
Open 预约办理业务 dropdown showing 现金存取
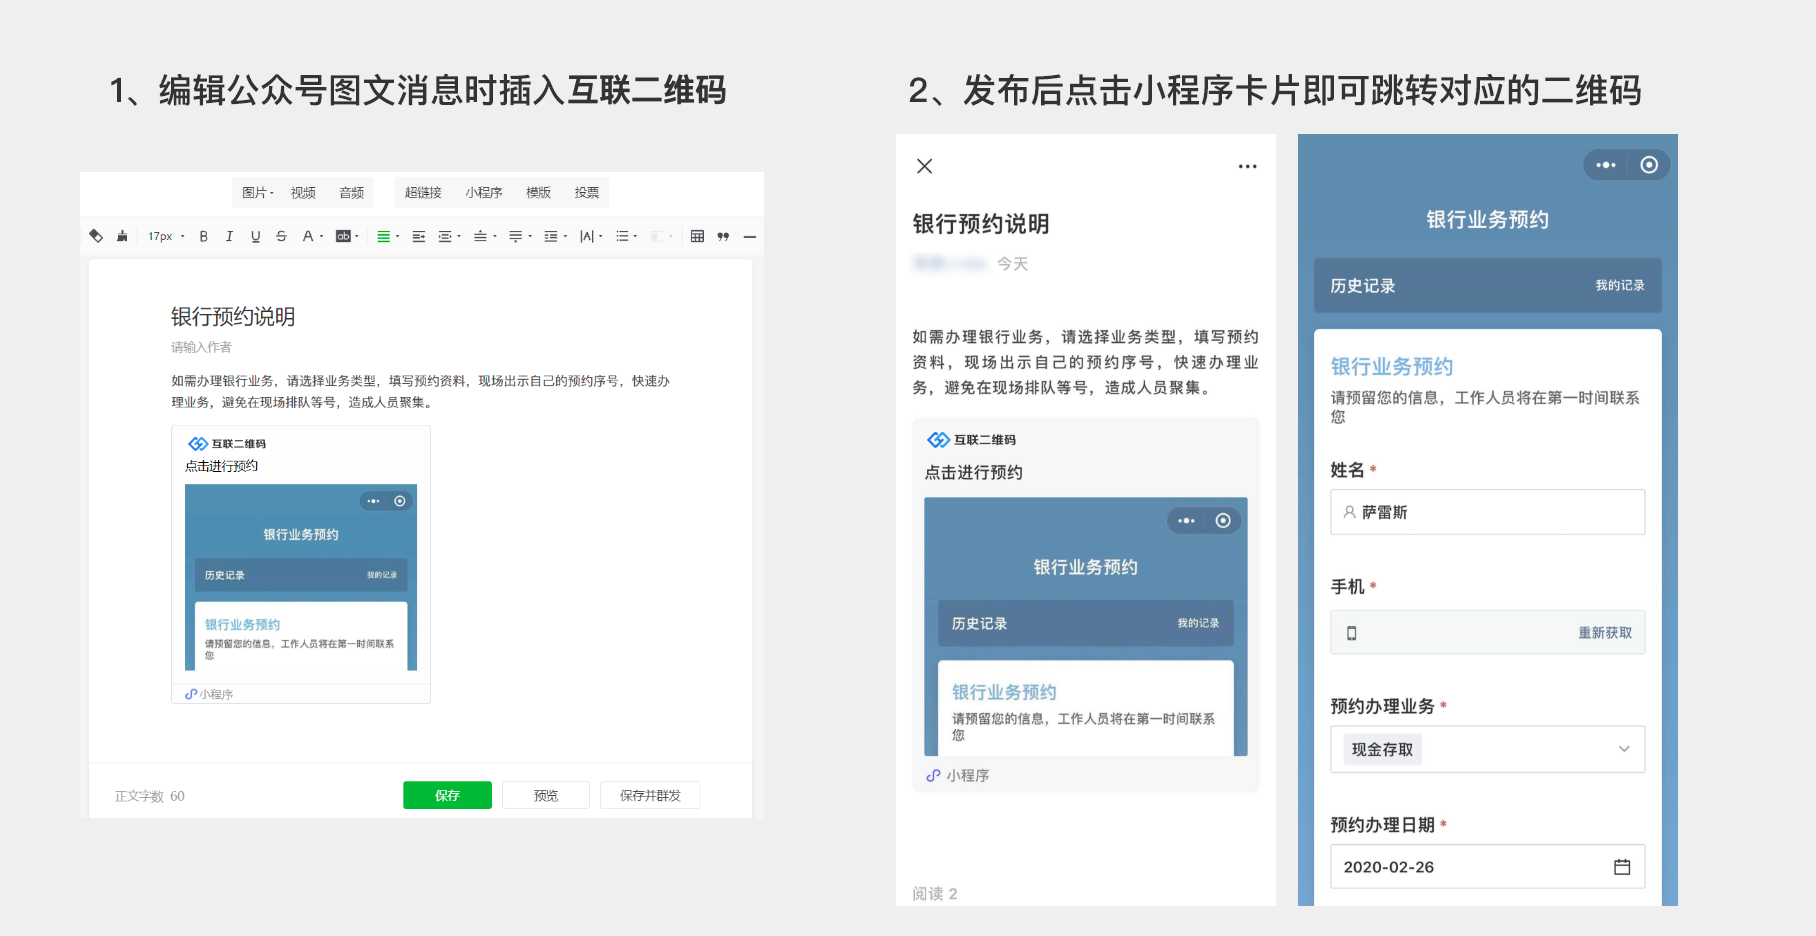[1487, 750]
